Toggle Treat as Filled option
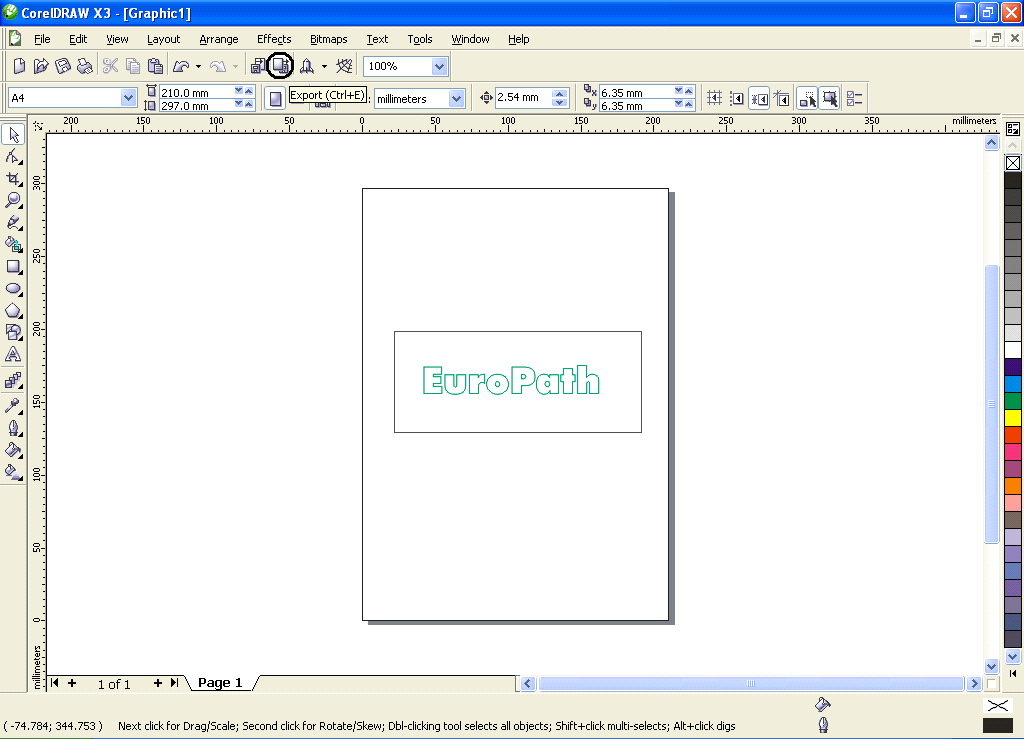 click(x=830, y=99)
